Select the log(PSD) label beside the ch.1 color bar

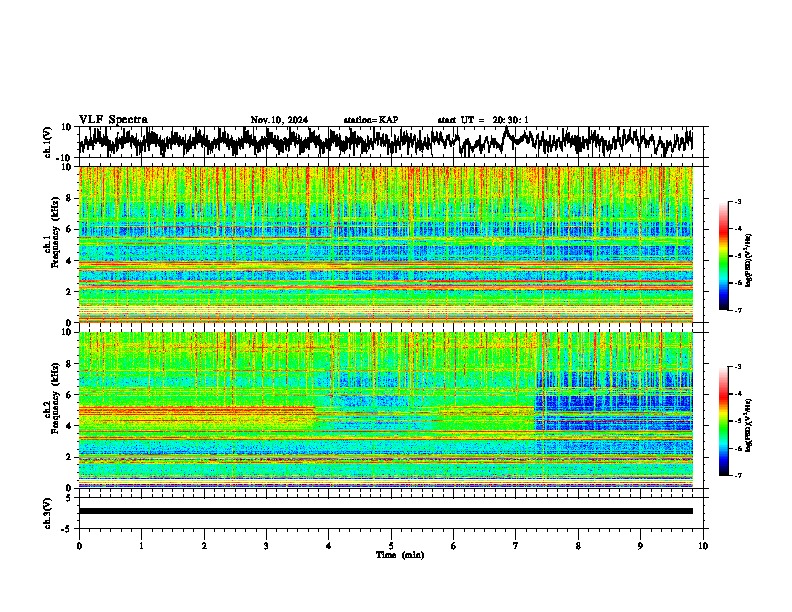tap(749, 261)
